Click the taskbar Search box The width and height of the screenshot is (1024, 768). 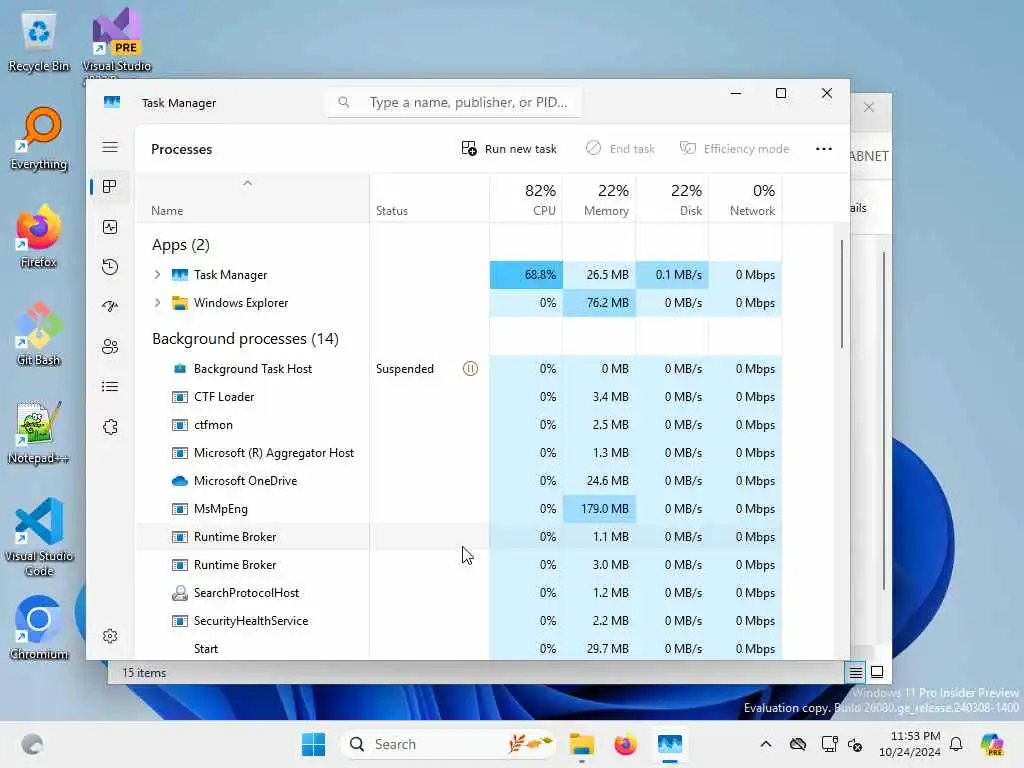click(x=449, y=744)
